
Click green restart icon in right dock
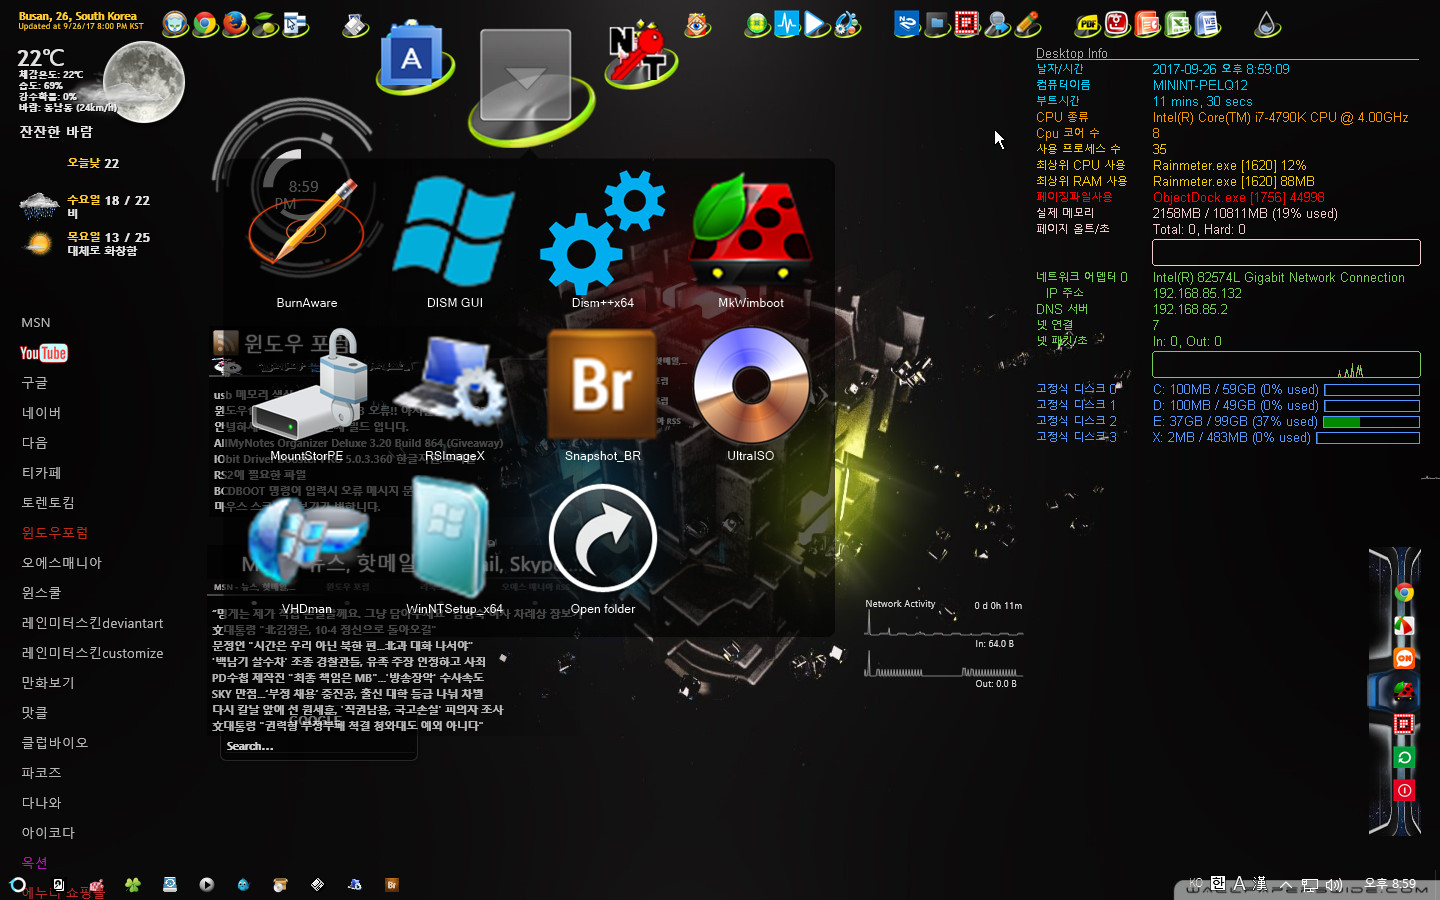pos(1404,757)
